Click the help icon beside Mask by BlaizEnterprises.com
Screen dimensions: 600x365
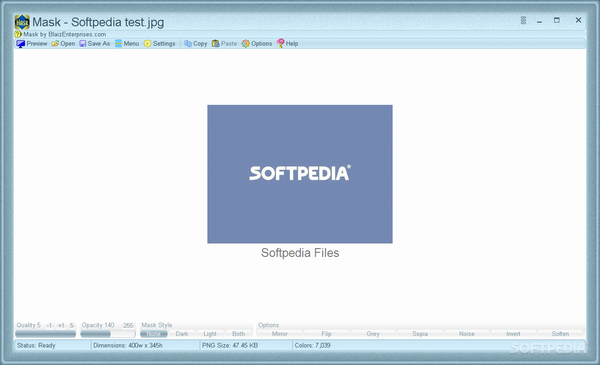coord(18,34)
